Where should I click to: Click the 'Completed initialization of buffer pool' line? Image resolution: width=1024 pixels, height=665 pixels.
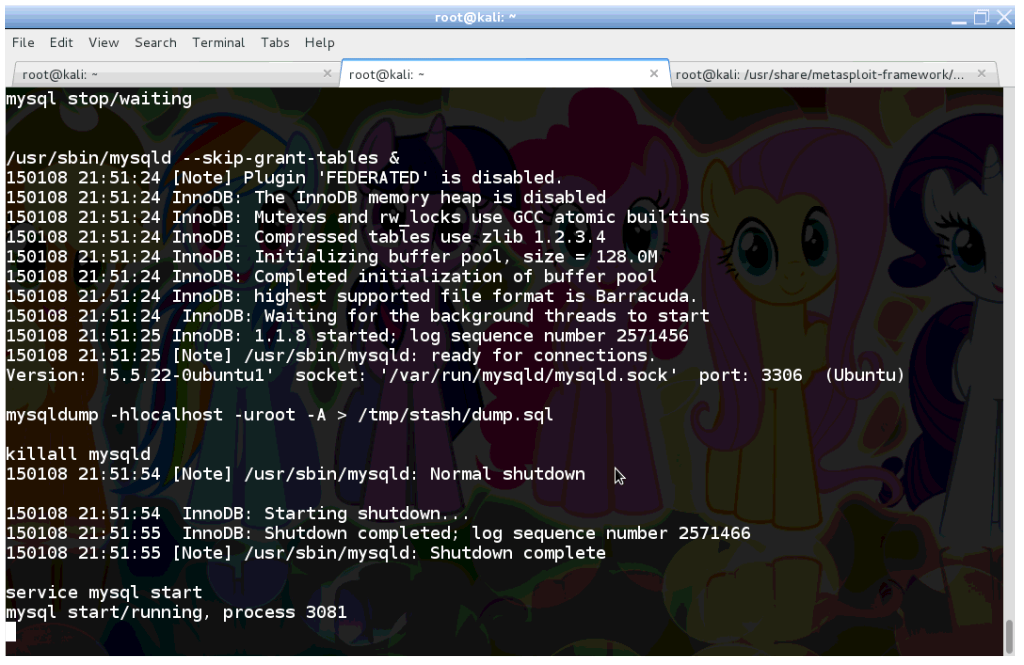(331, 276)
